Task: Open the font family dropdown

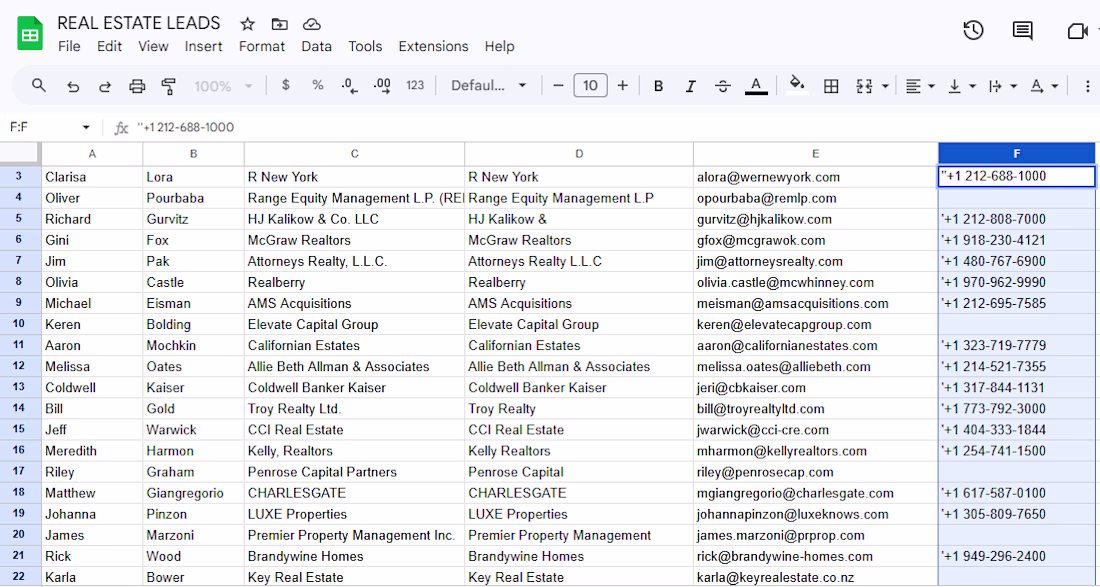Action: (x=488, y=86)
